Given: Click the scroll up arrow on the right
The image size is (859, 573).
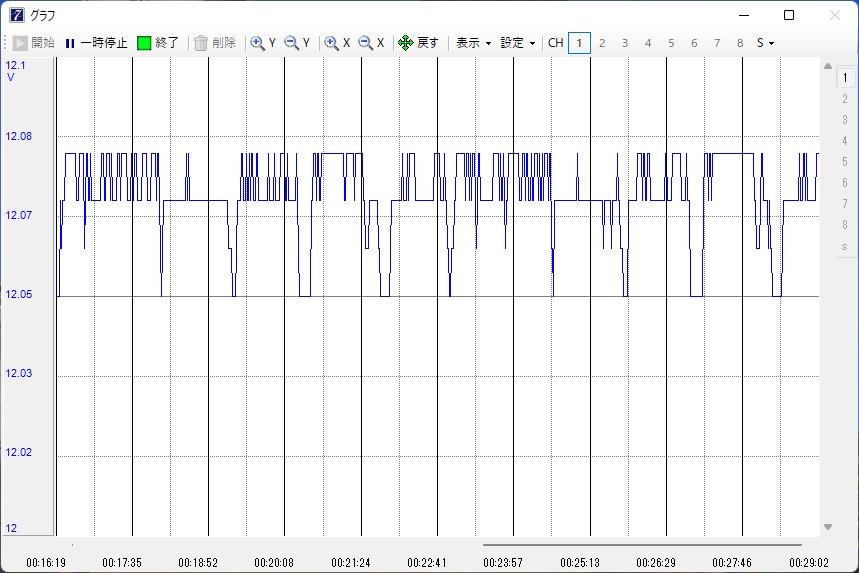Looking at the screenshot, I should point(827,67).
